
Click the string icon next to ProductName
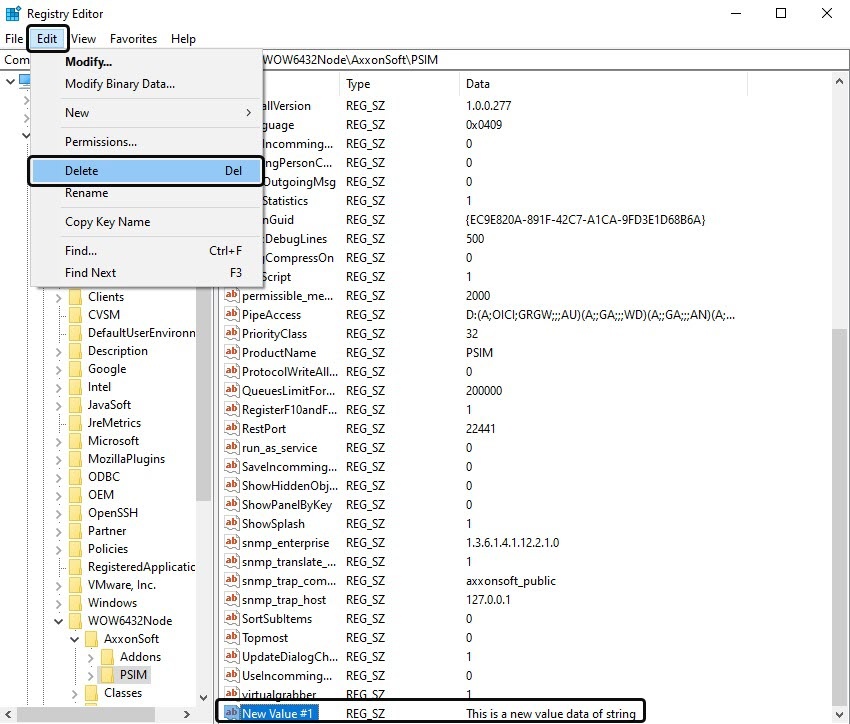click(x=232, y=353)
